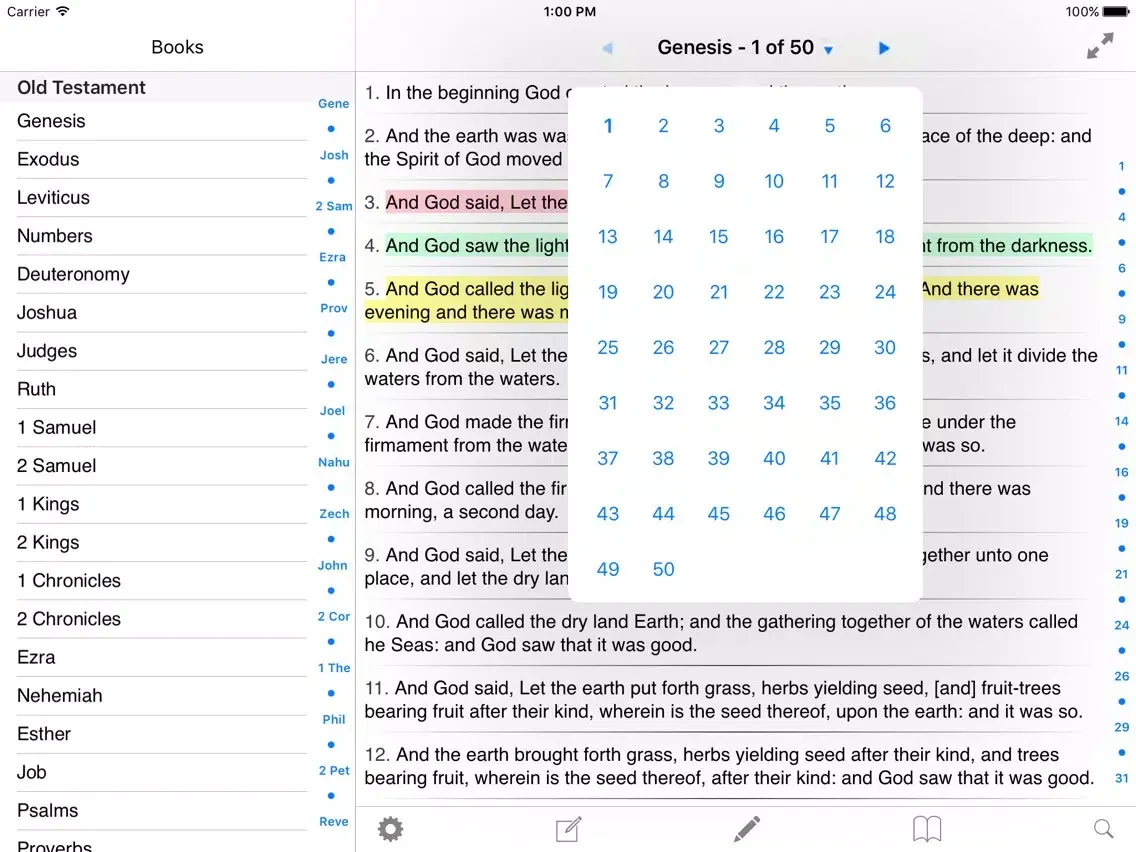1136x852 pixels.
Task: Tap verse 10 about dry land Earth
Action: 721,633
